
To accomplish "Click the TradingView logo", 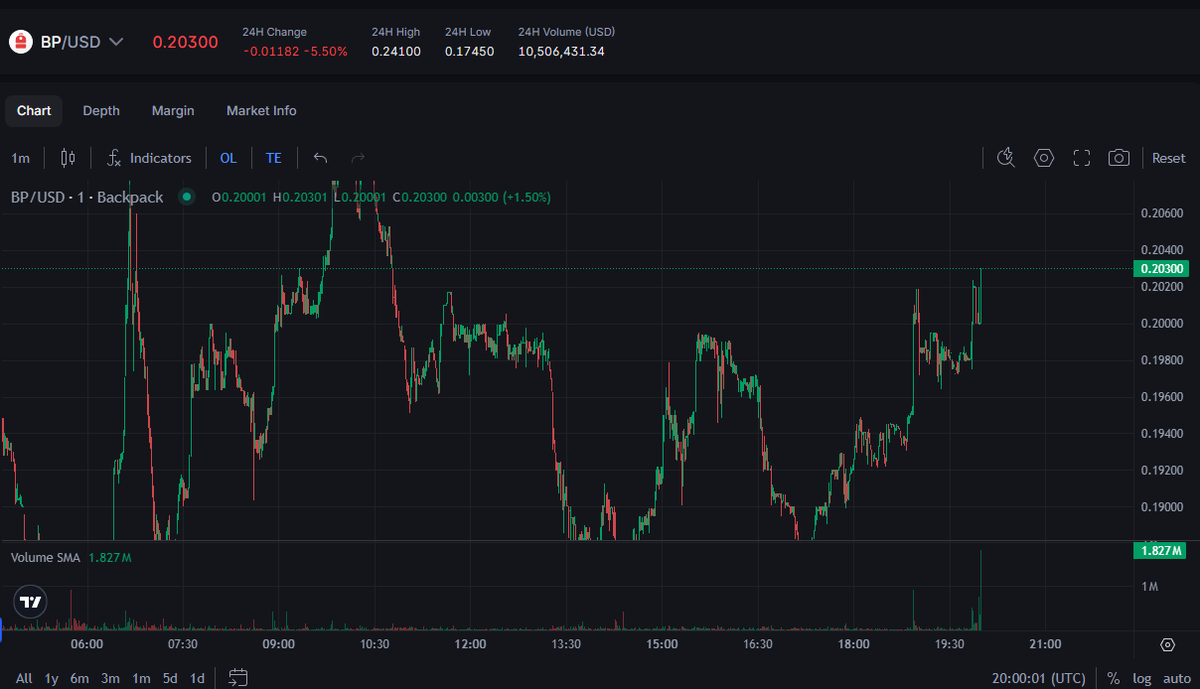I will tap(31, 602).
